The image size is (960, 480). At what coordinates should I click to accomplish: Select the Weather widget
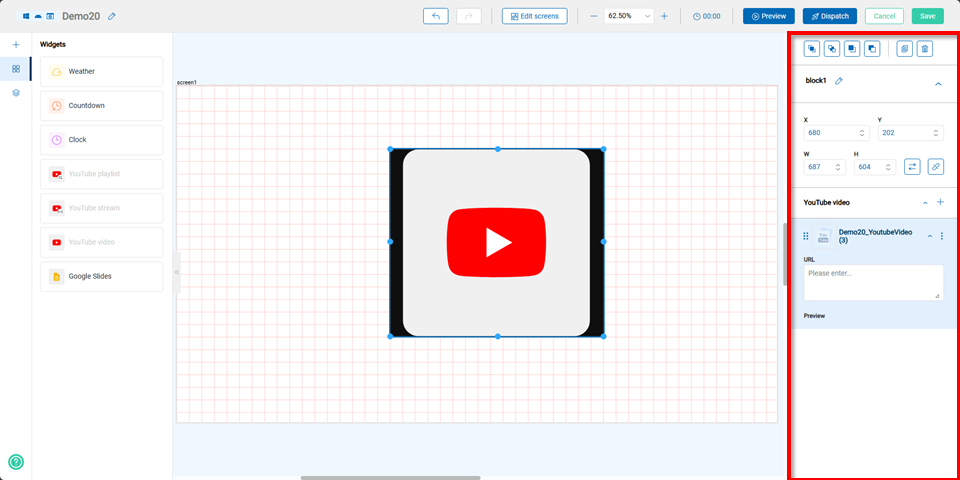(x=101, y=72)
